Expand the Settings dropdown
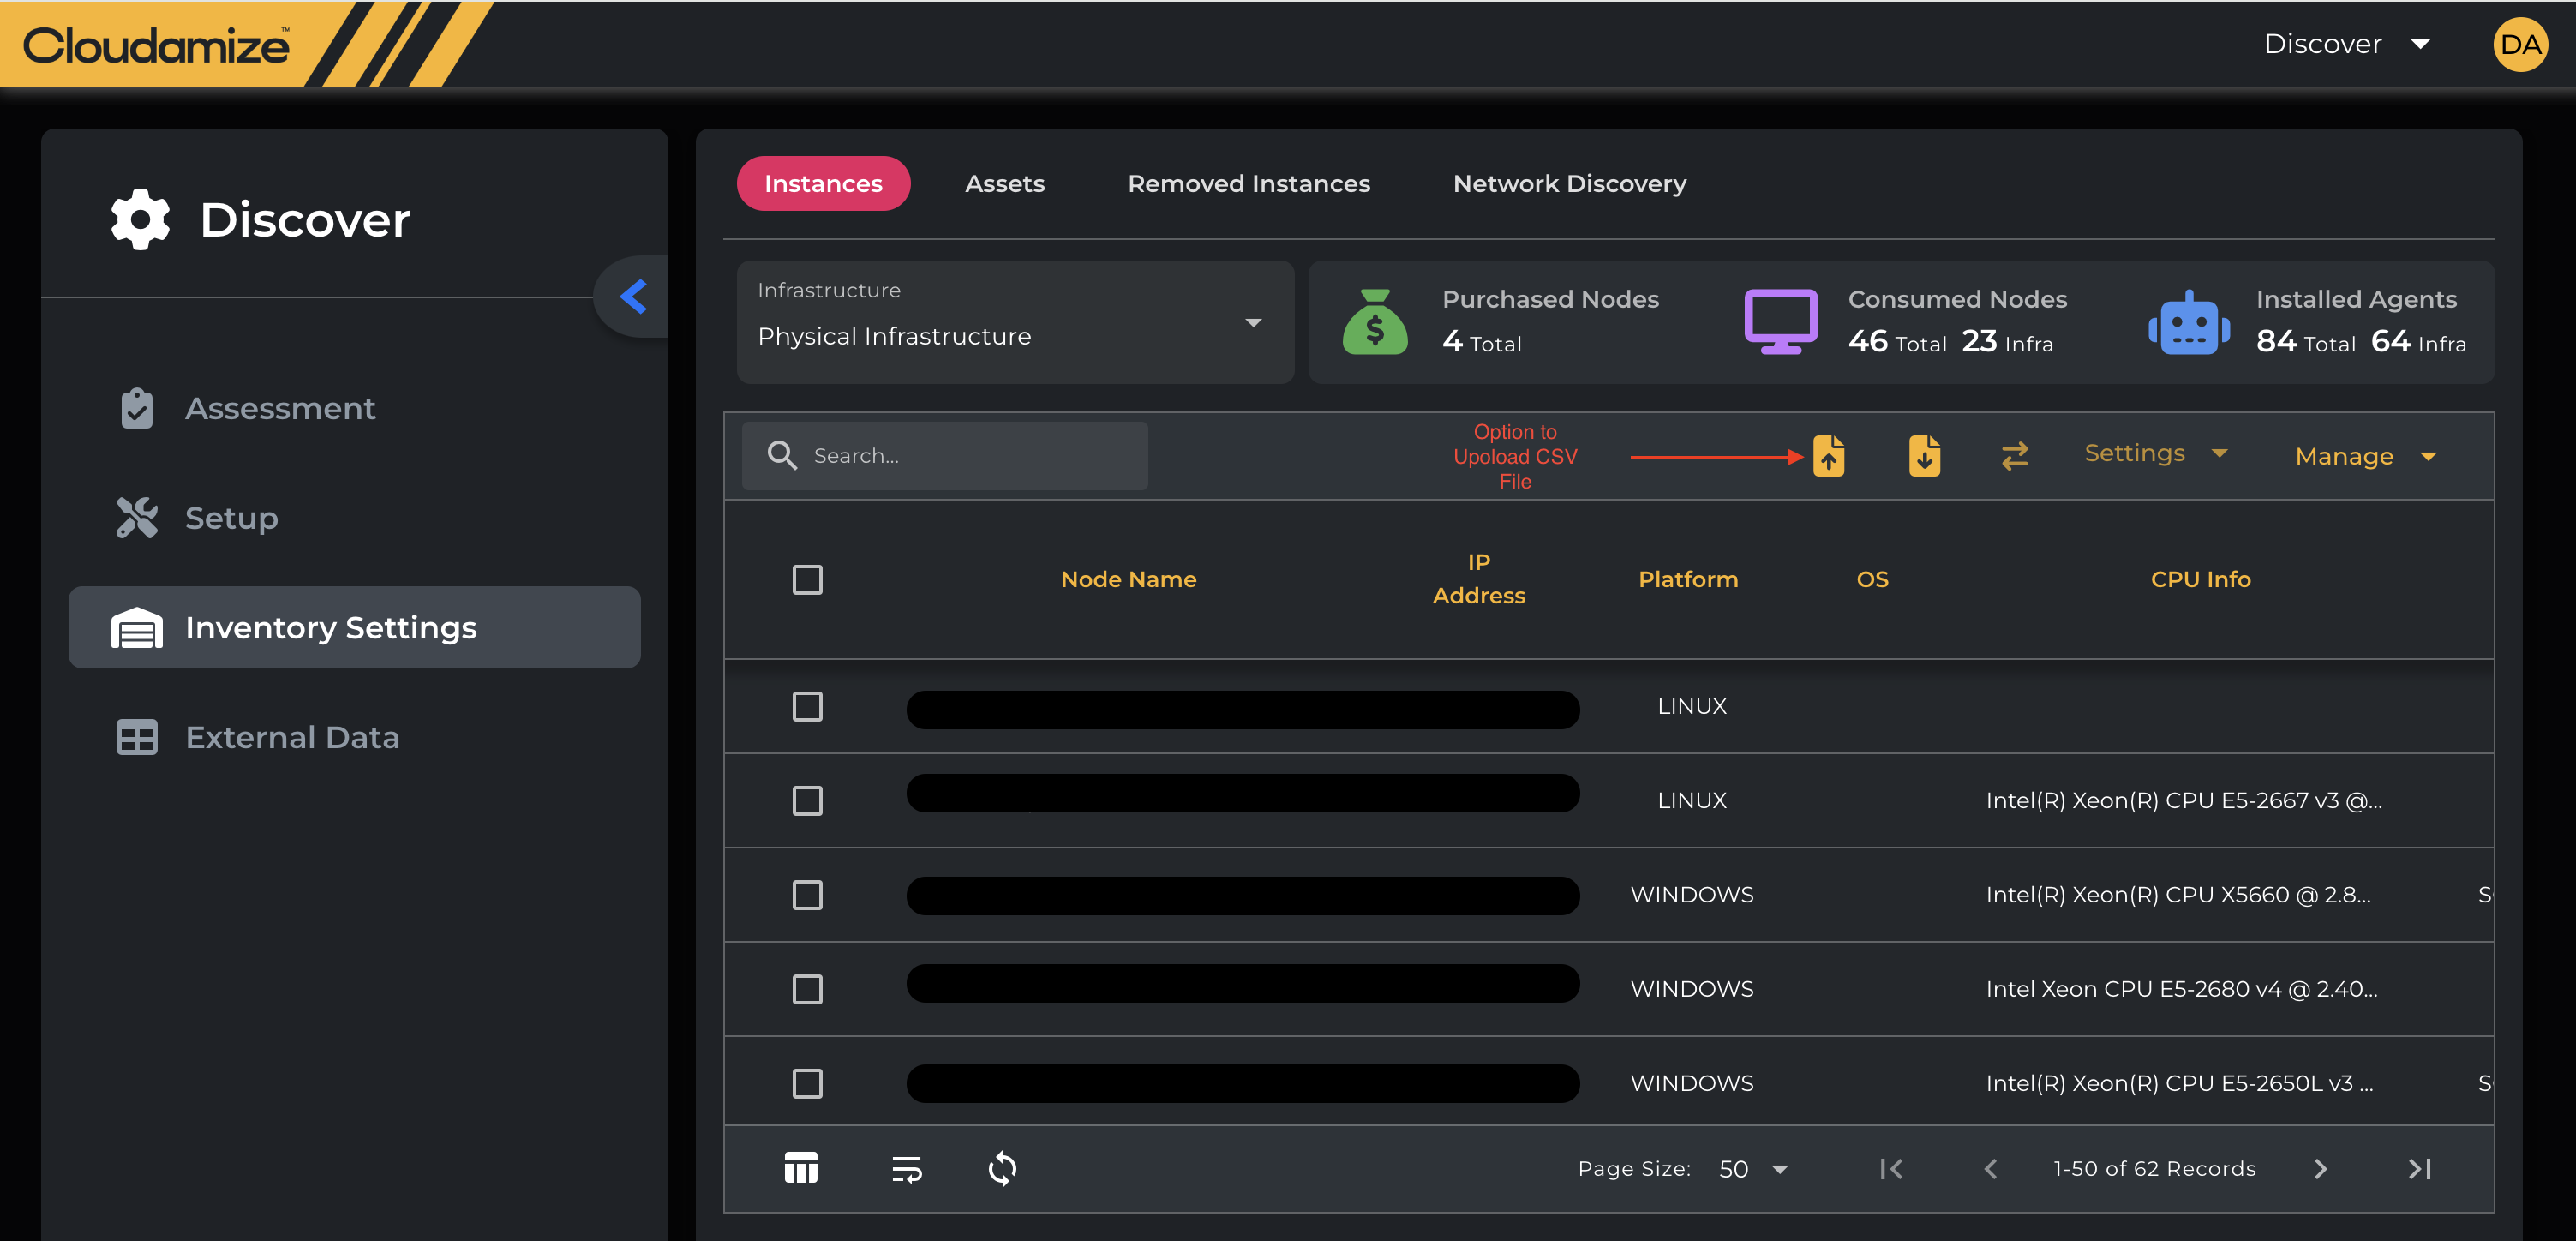 point(2155,454)
